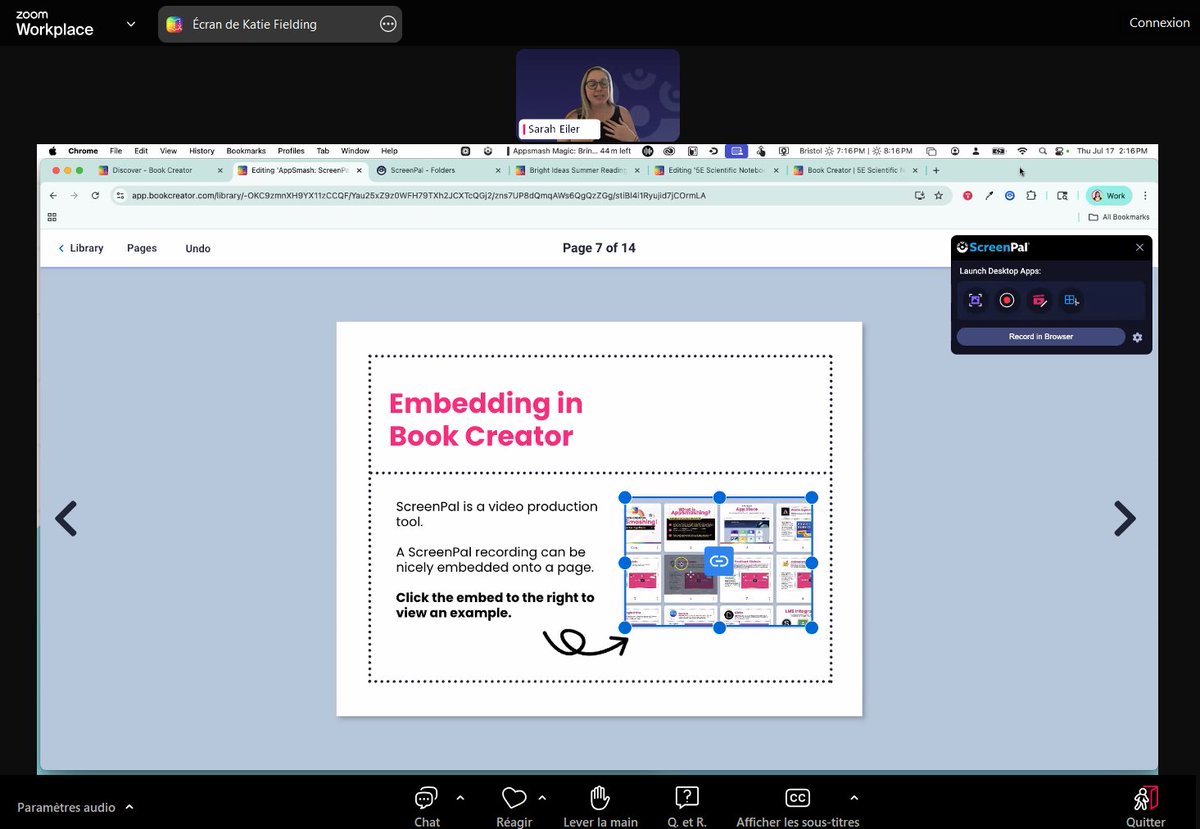Image resolution: width=1200 pixels, height=829 pixels.
Task: Open Zoom Chat panel
Action: [x=427, y=806]
